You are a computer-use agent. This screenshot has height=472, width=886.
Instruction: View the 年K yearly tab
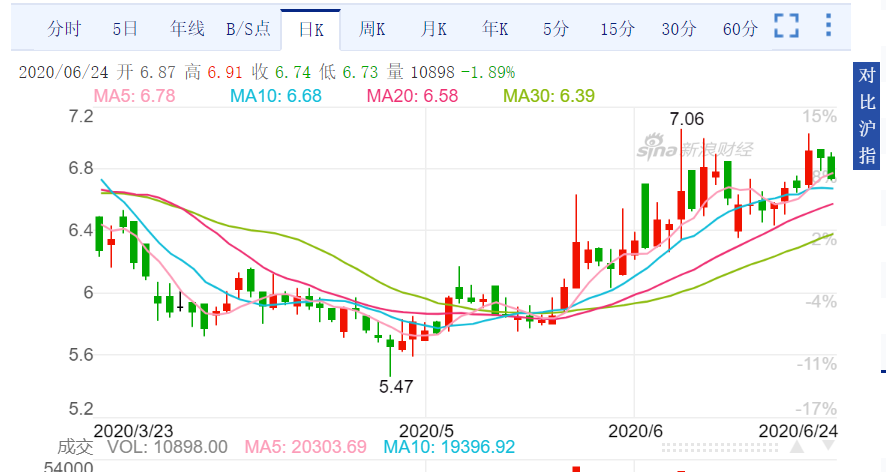coord(495,29)
